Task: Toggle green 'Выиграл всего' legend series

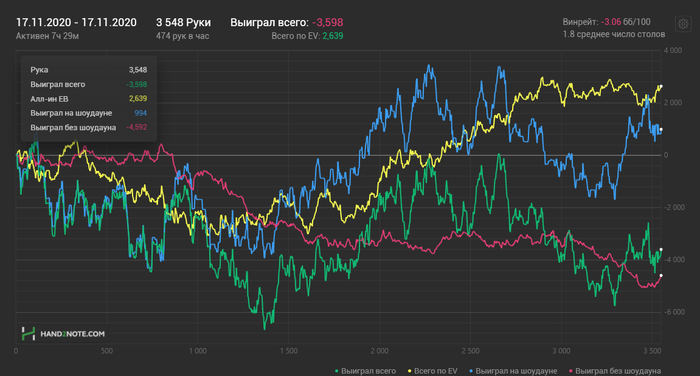Action: coord(365,371)
